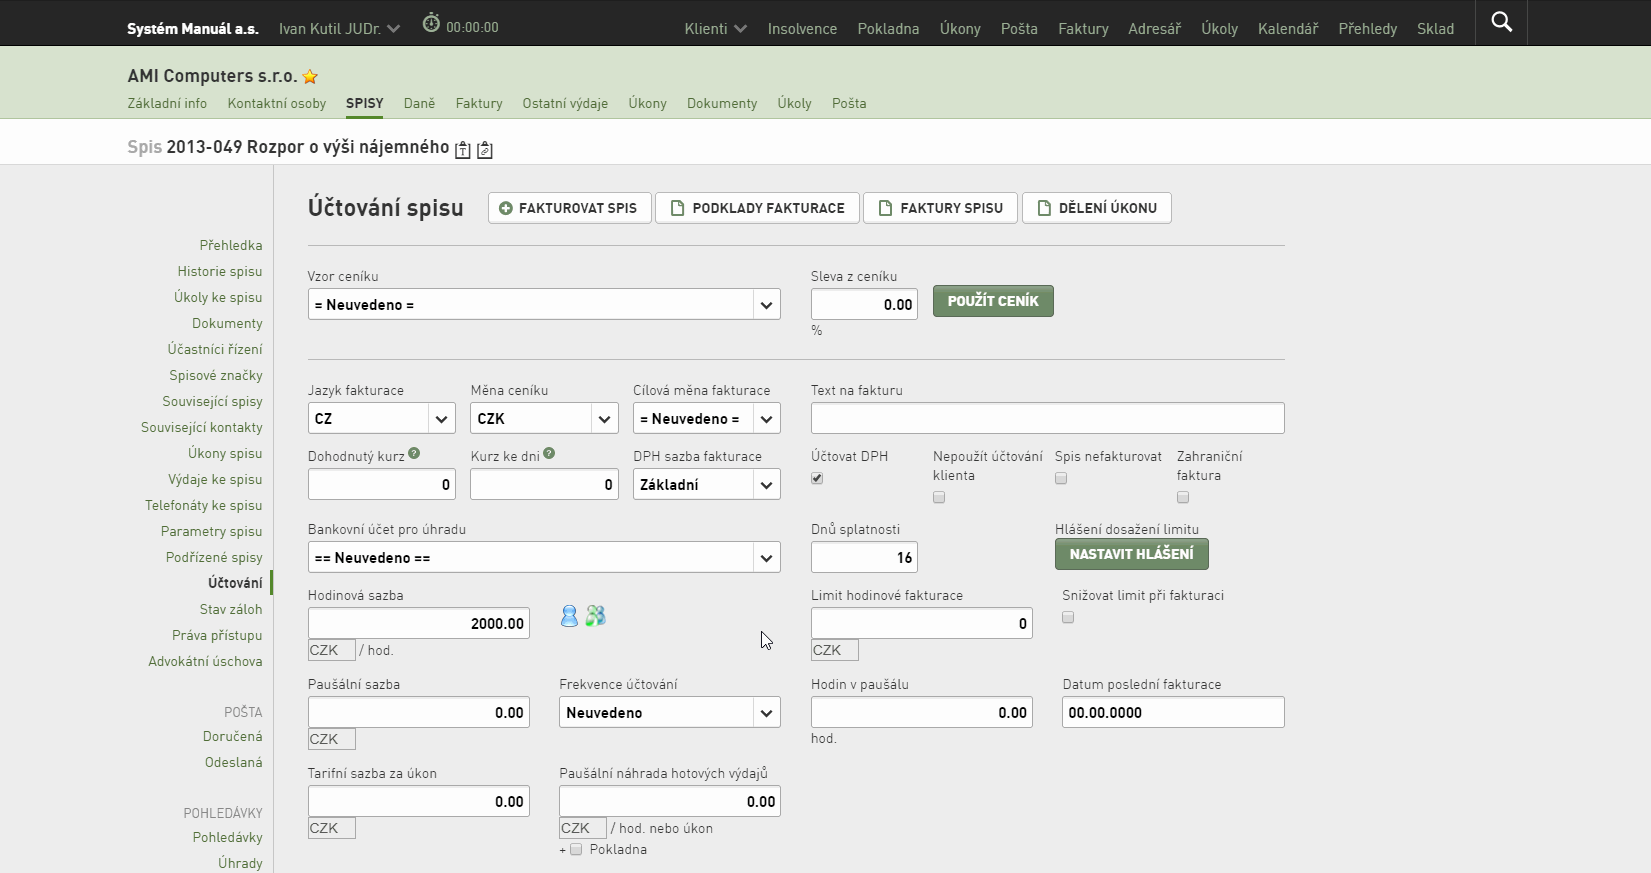
Task: Start the stopwatch timer icon
Action: coord(431,23)
